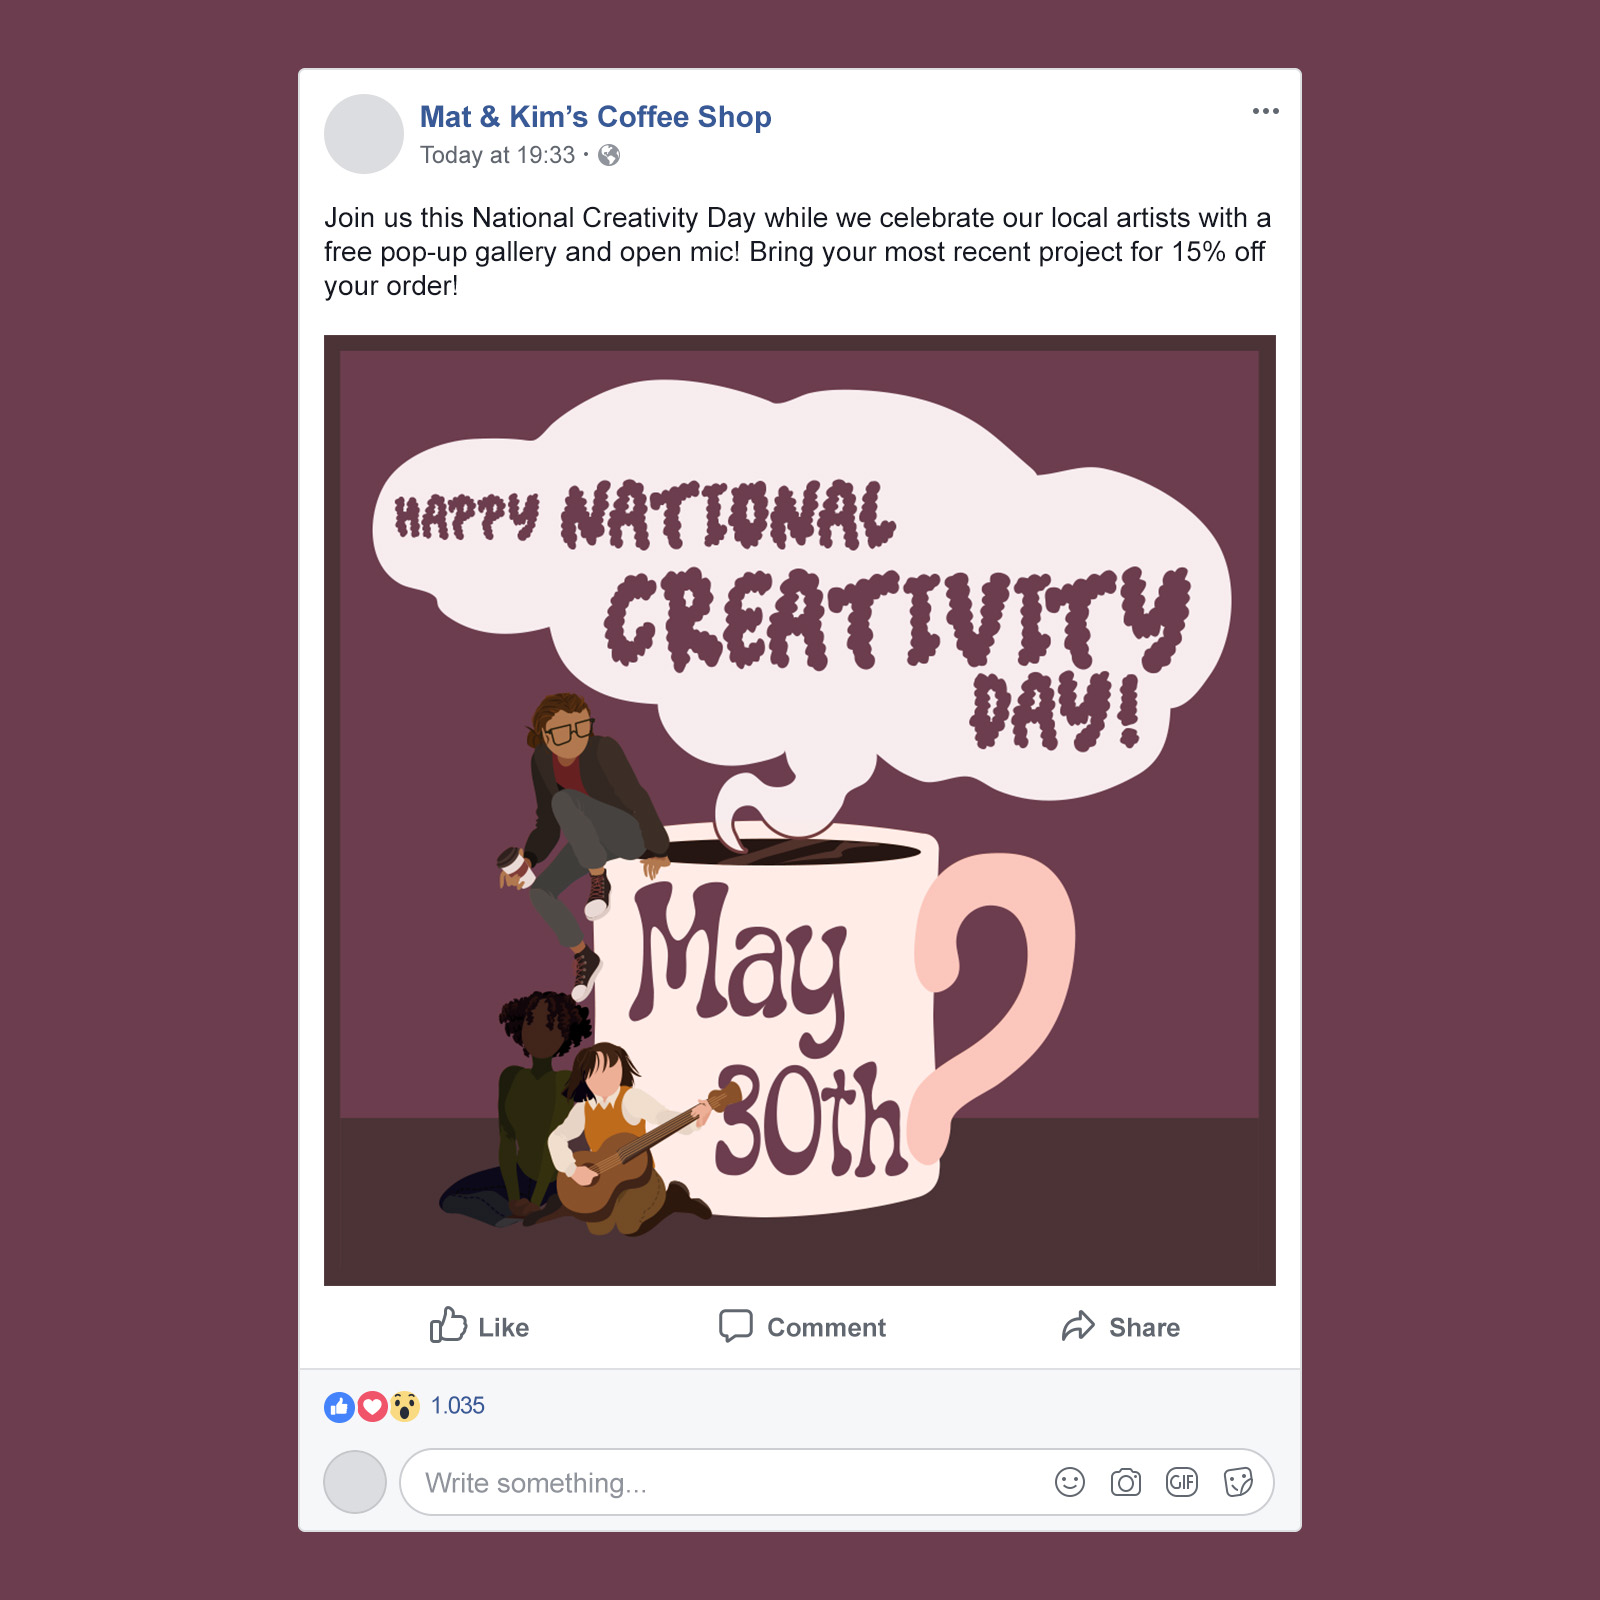1600x1600 pixels.
Task: View the 1.035 reactions count
Action: click(x=457, y=1406)
